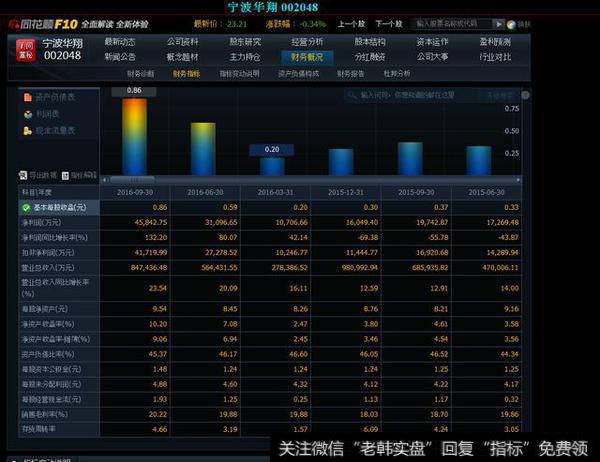The width and height of the screenshot is (600, 462).
Task: Open the 现金流量表 icon
Action: coord(28,131)
